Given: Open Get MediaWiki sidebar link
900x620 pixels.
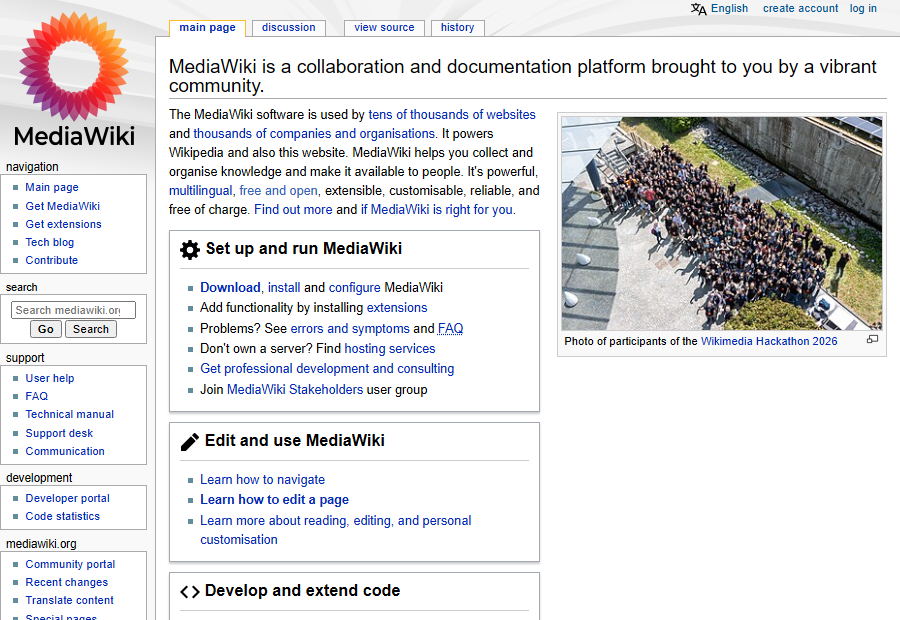Looking at the screenshot, I should tap(63, 206).
